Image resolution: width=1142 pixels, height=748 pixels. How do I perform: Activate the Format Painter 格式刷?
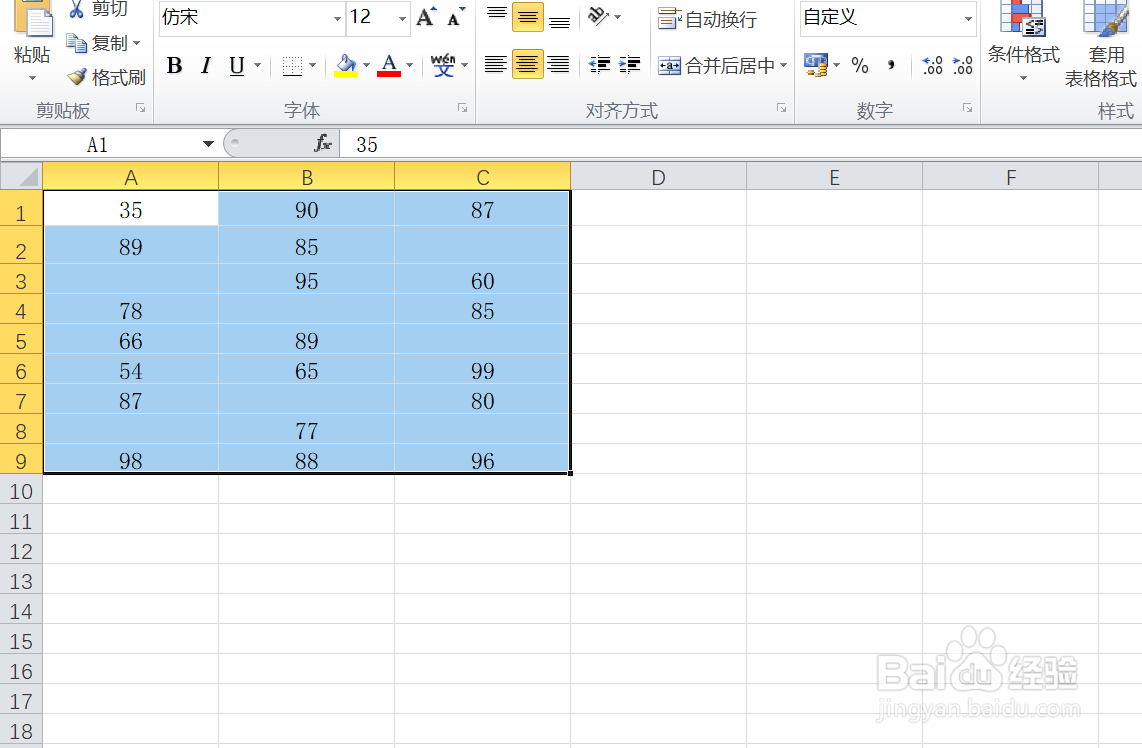click(106, 77)
